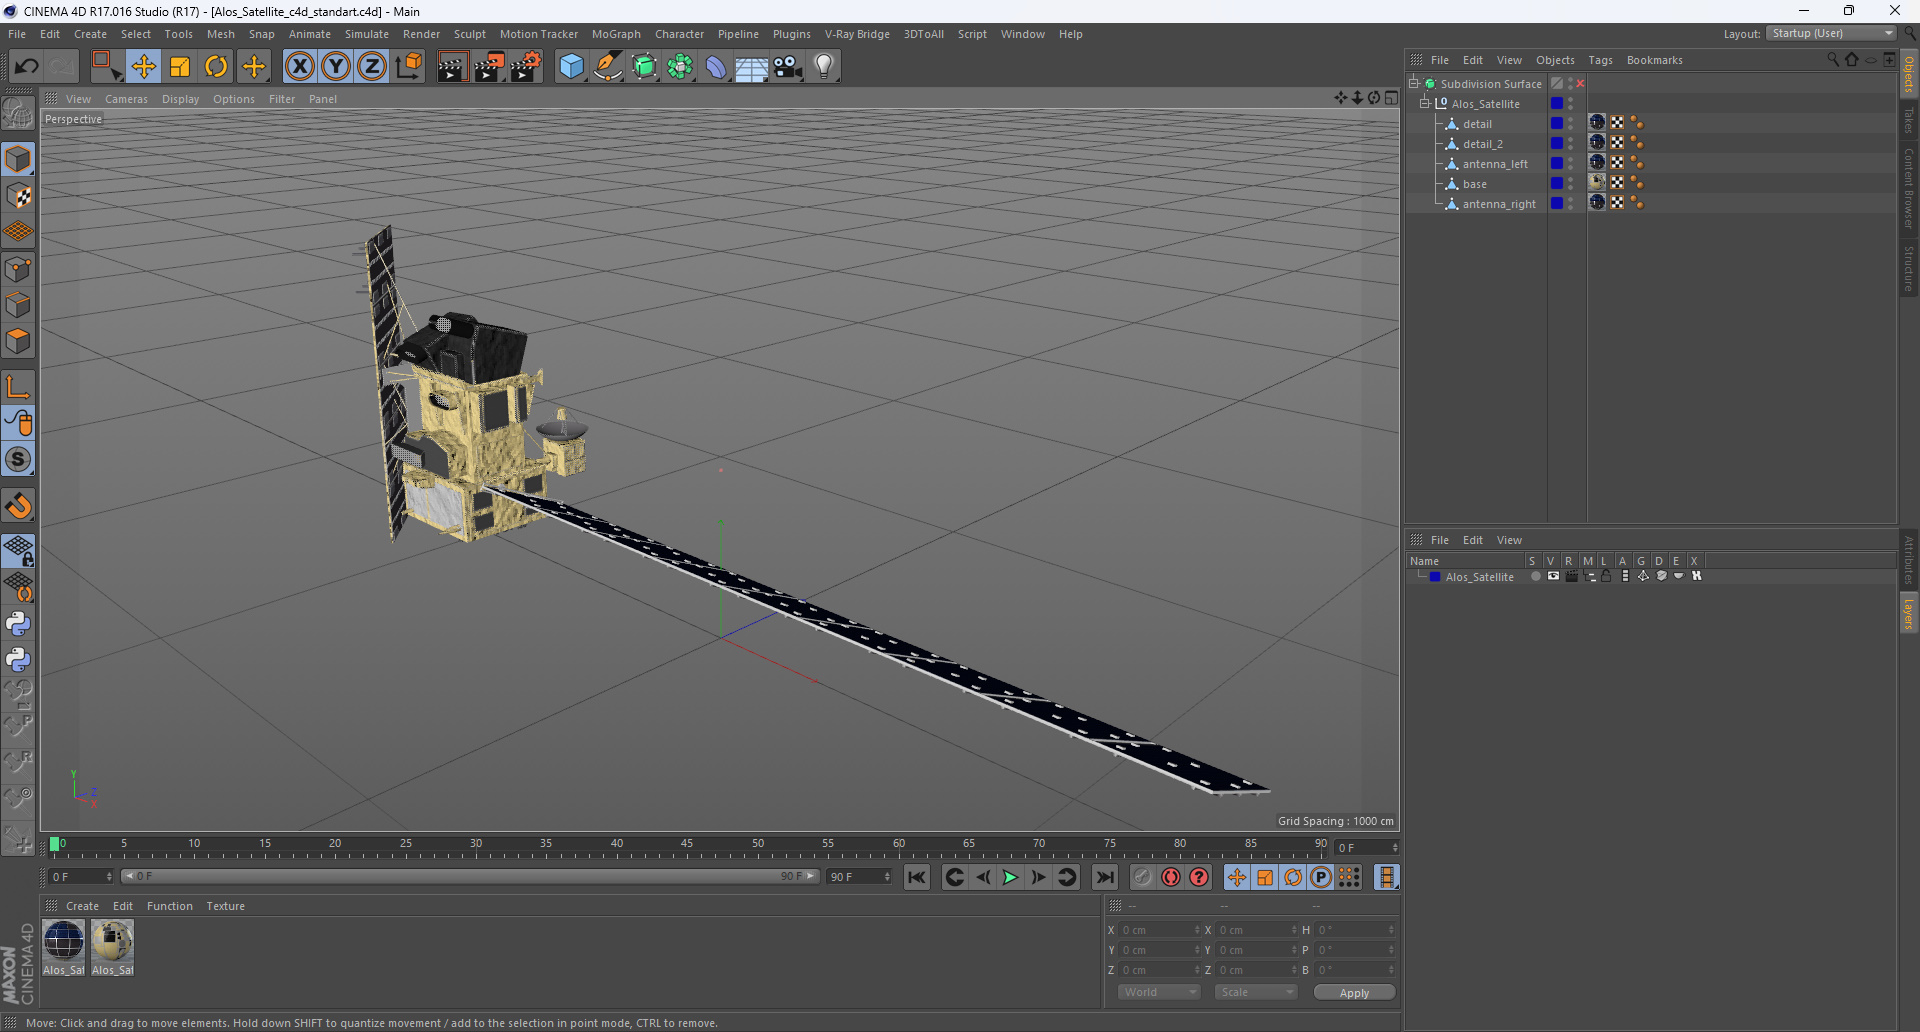Click the X position input field
Image resolution: width=1920 pixels, height=1032 pixels.
1158,930
